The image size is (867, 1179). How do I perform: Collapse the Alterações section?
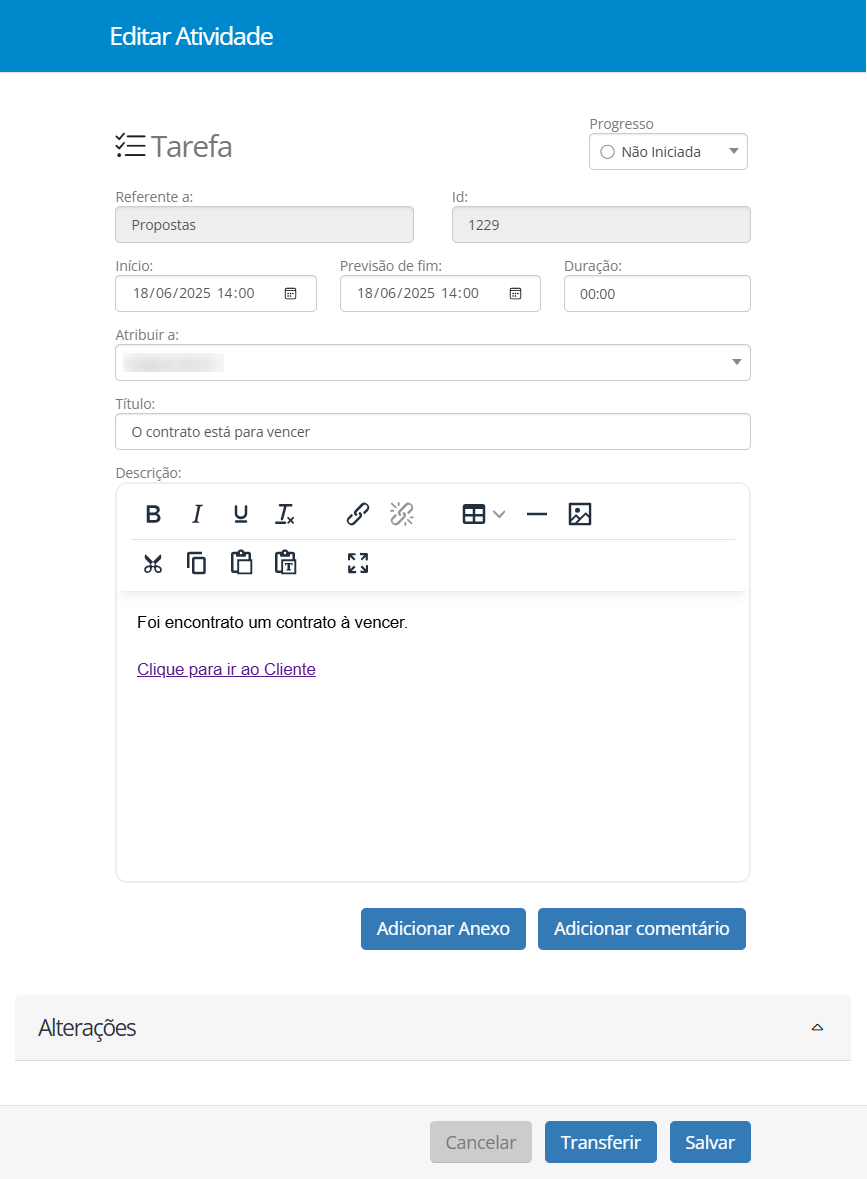tap(817, 1027)
